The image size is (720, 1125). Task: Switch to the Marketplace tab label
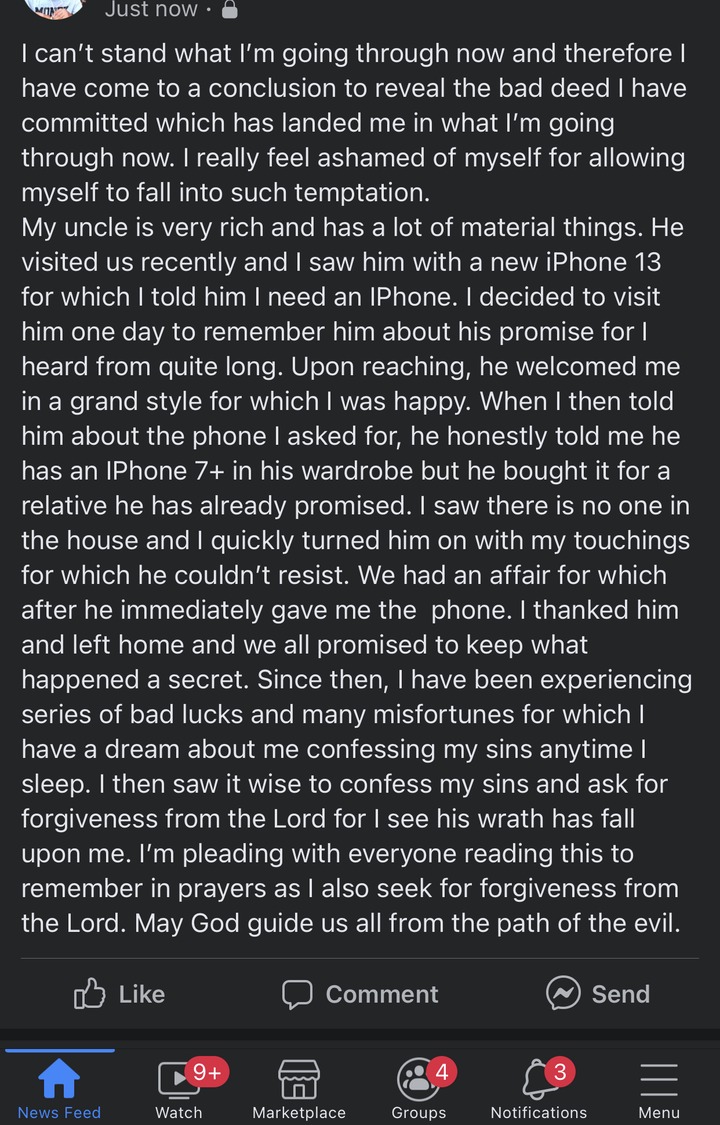(299, 1112)
